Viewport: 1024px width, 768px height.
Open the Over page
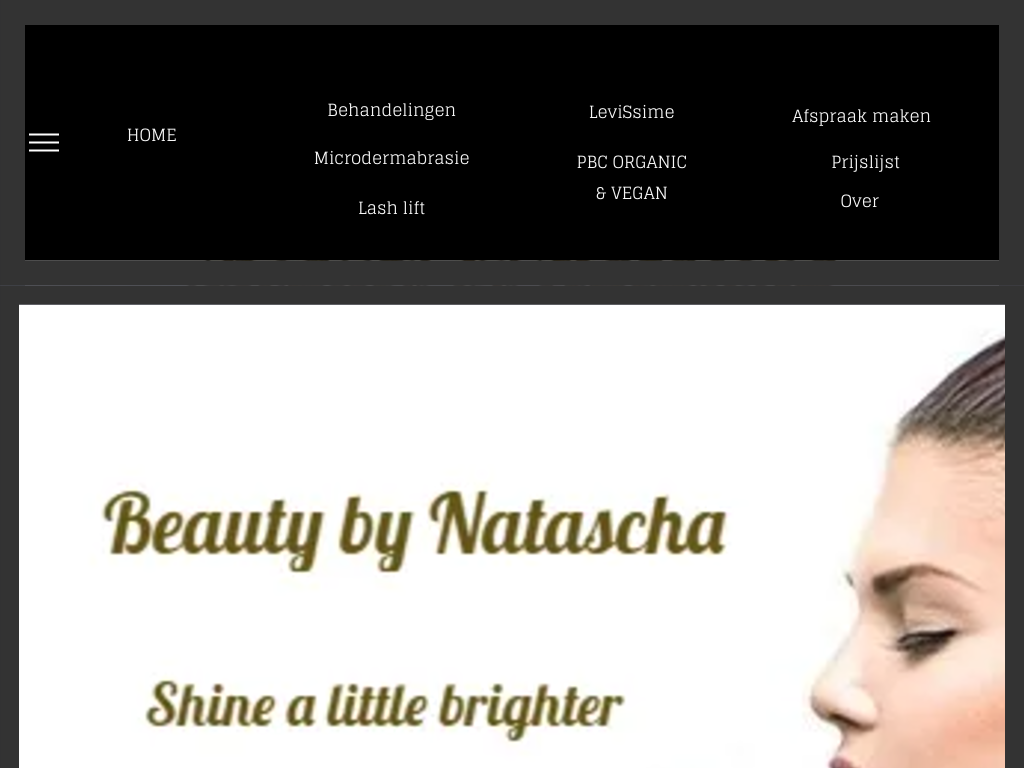click(859, 201)
